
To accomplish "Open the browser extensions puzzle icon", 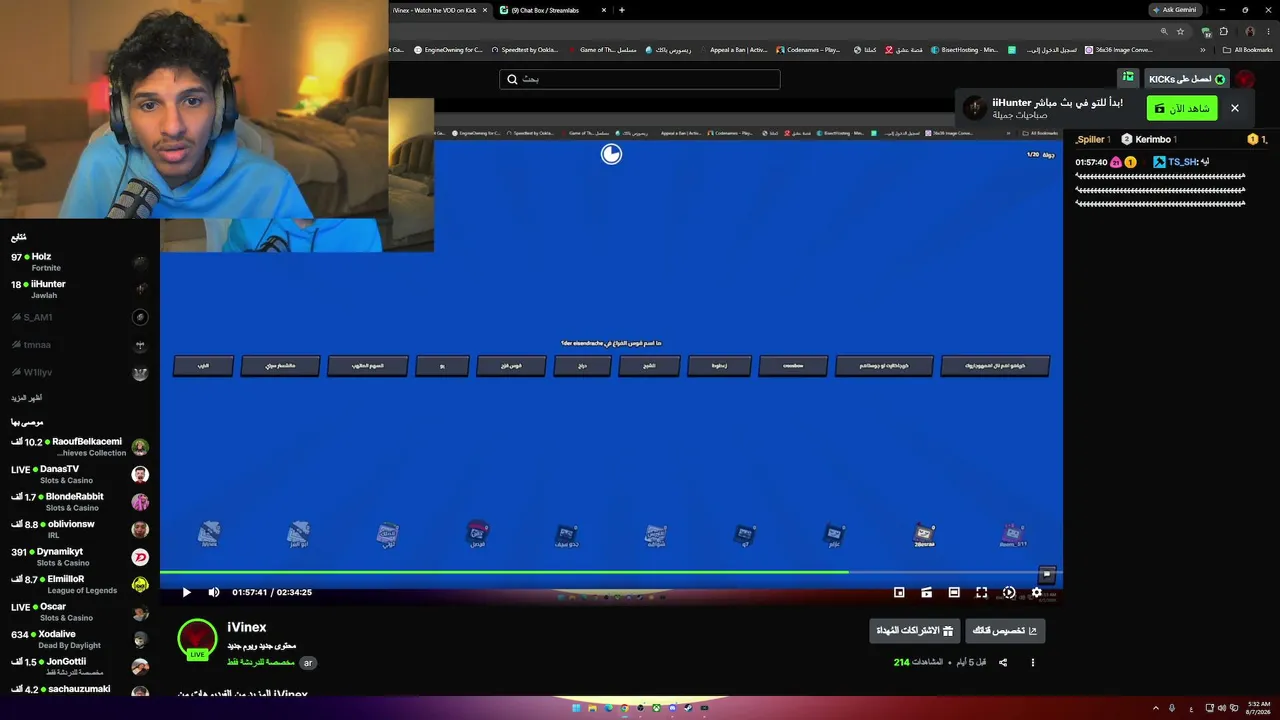I will click(1223, 31).
